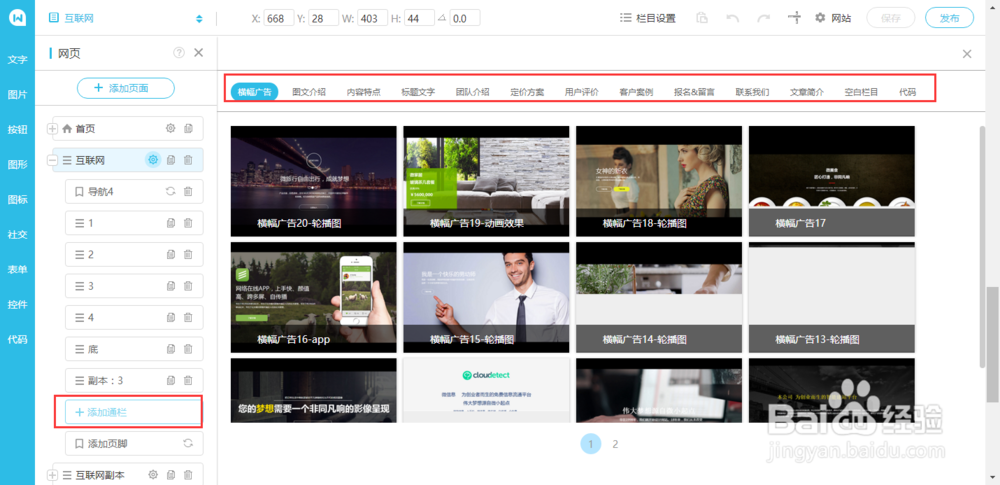Open the 表单 tool in left sidebar

(17, 269)
